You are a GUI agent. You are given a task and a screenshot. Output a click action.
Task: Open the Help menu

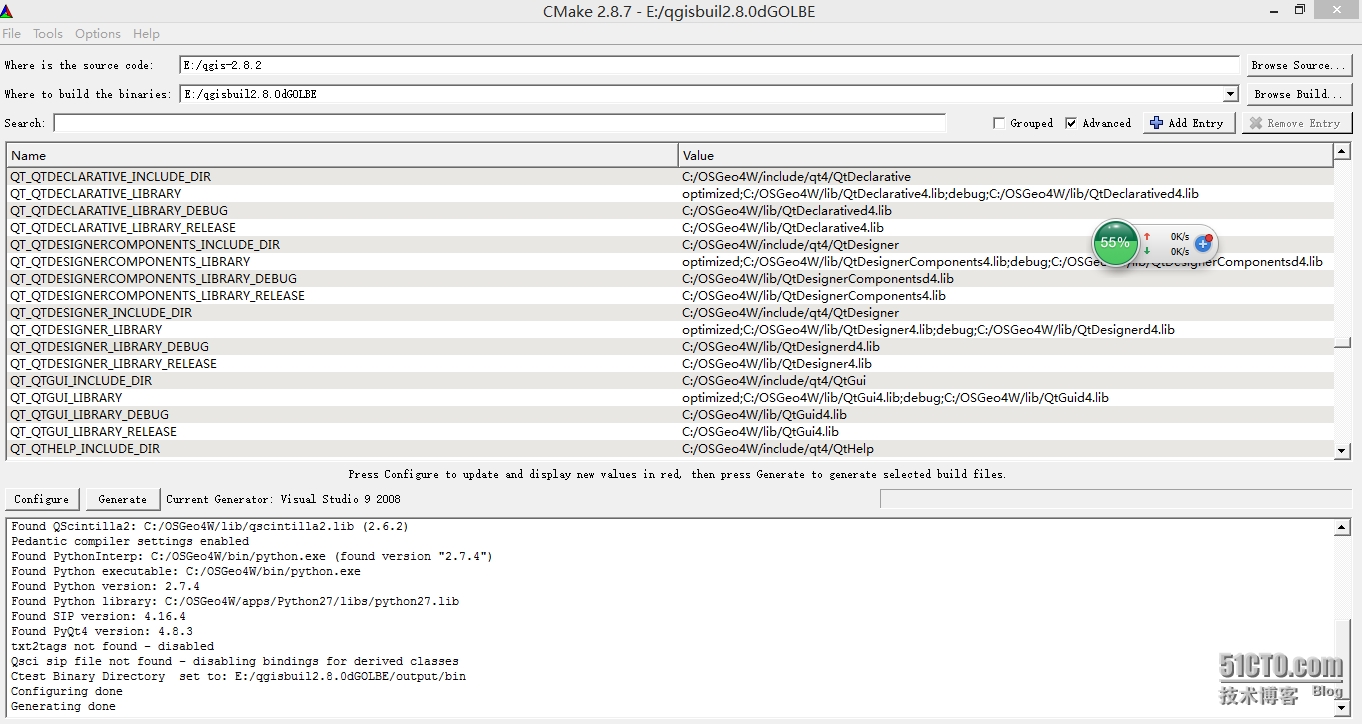[146, 33]
